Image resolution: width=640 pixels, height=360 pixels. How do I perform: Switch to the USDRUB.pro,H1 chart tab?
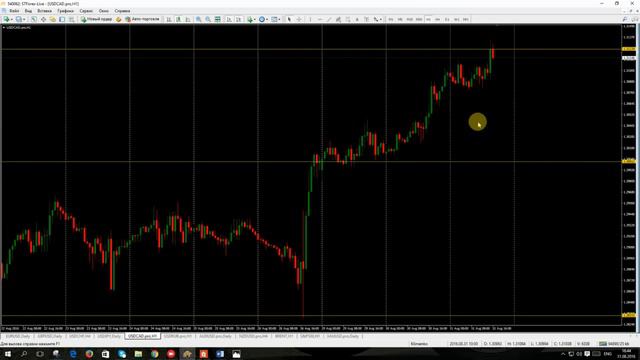[x=178, y=336]
